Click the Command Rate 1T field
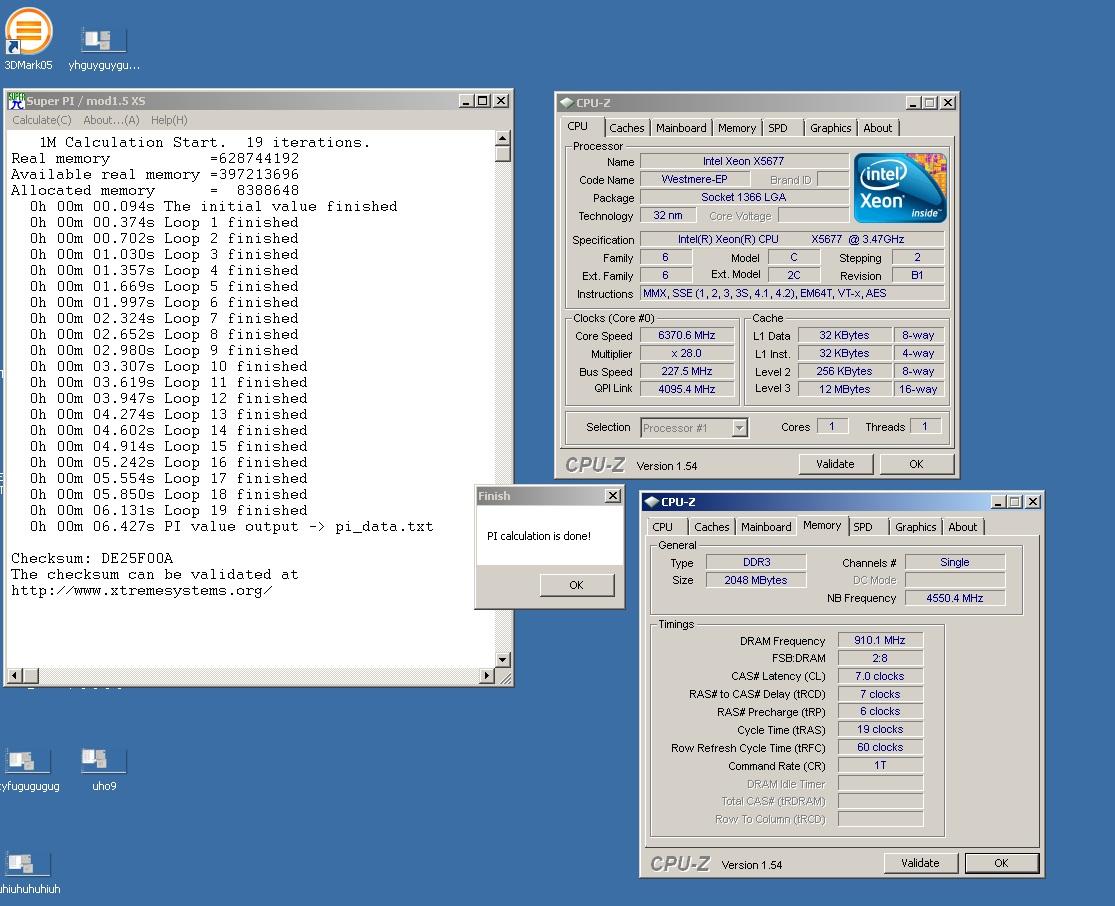The width and height of the screenshot is (1115, 906). click(x=880, y=765)
